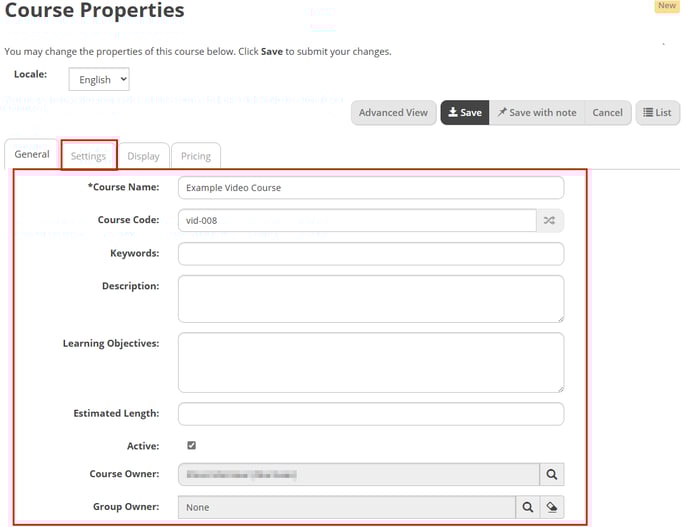The height and width of the screenshot is (527, 688).
Task: Click Save with note button
Action: pos(536,113)
